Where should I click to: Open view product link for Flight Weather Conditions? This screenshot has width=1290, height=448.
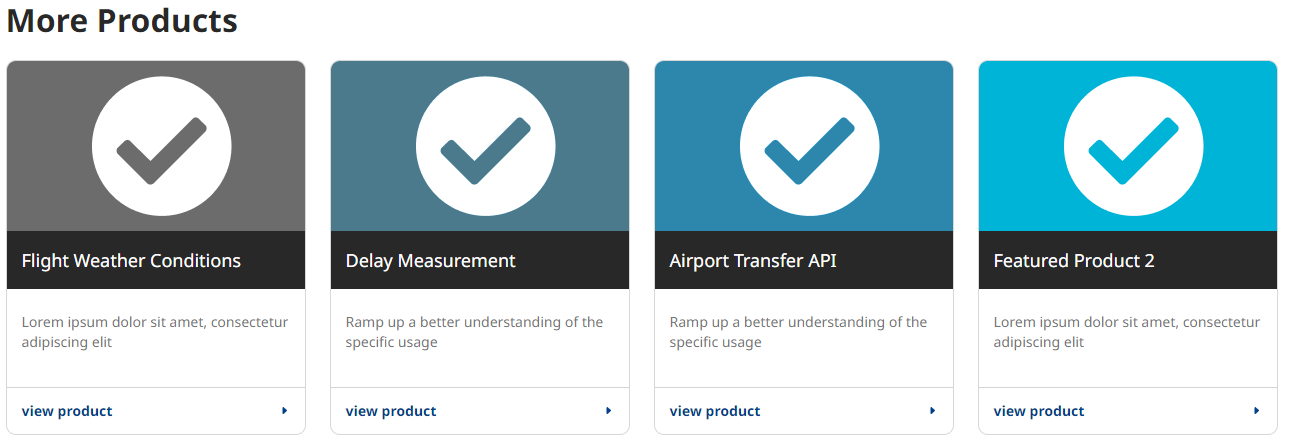pyautogui.click(x=67, y=411)
